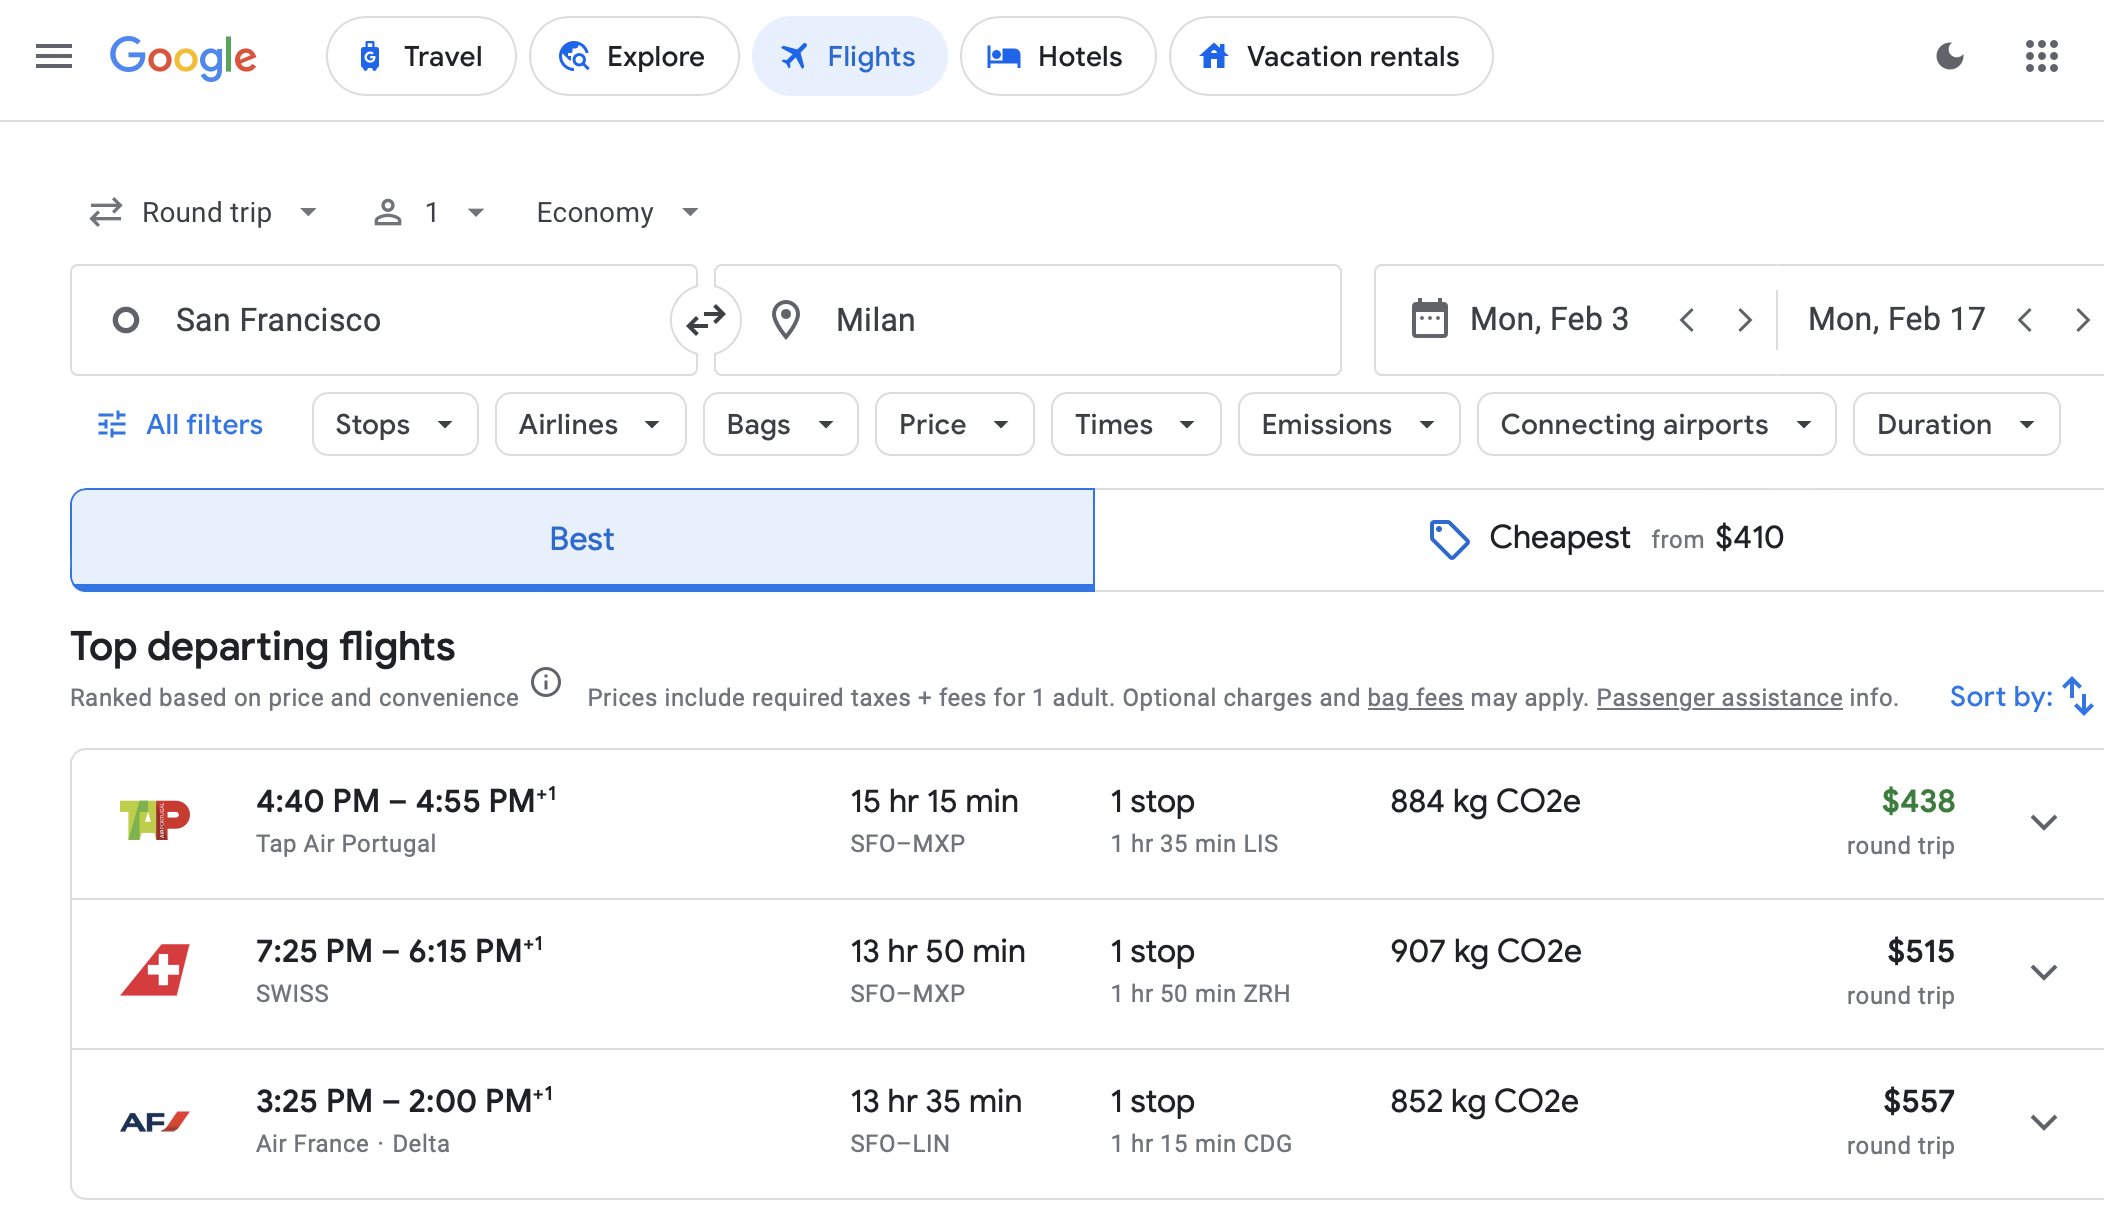Select the Flights tab
Screen dimensions: 2104x1220
point(850,56)
